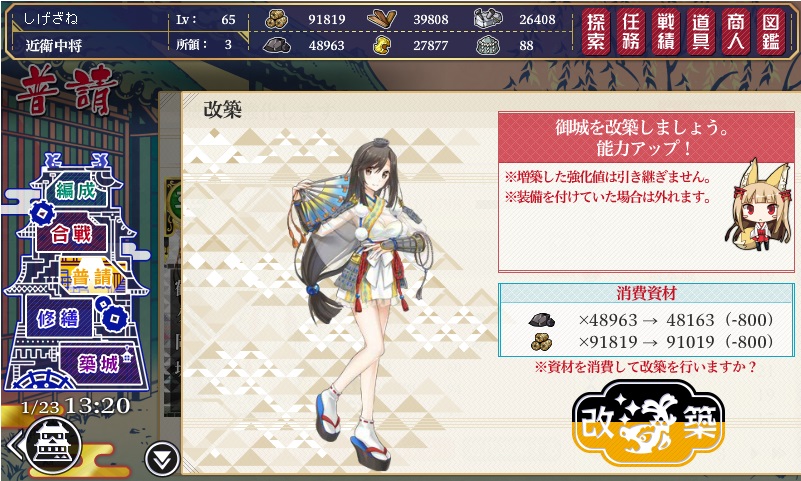Confirm remodel with the 改築 button

tap(648, 423)
